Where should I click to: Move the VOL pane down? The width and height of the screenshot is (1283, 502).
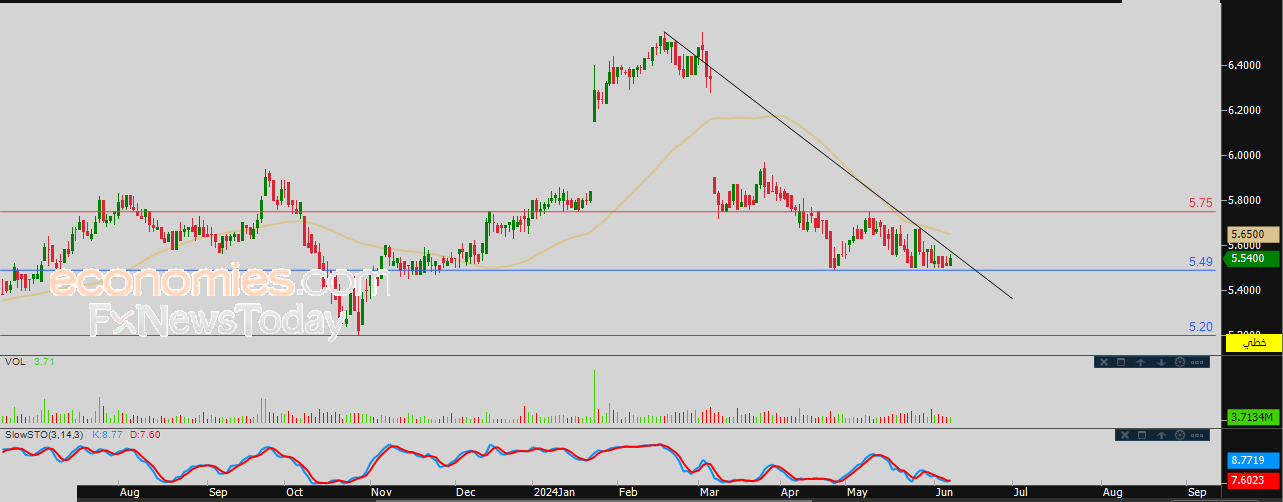[1161, 362]
